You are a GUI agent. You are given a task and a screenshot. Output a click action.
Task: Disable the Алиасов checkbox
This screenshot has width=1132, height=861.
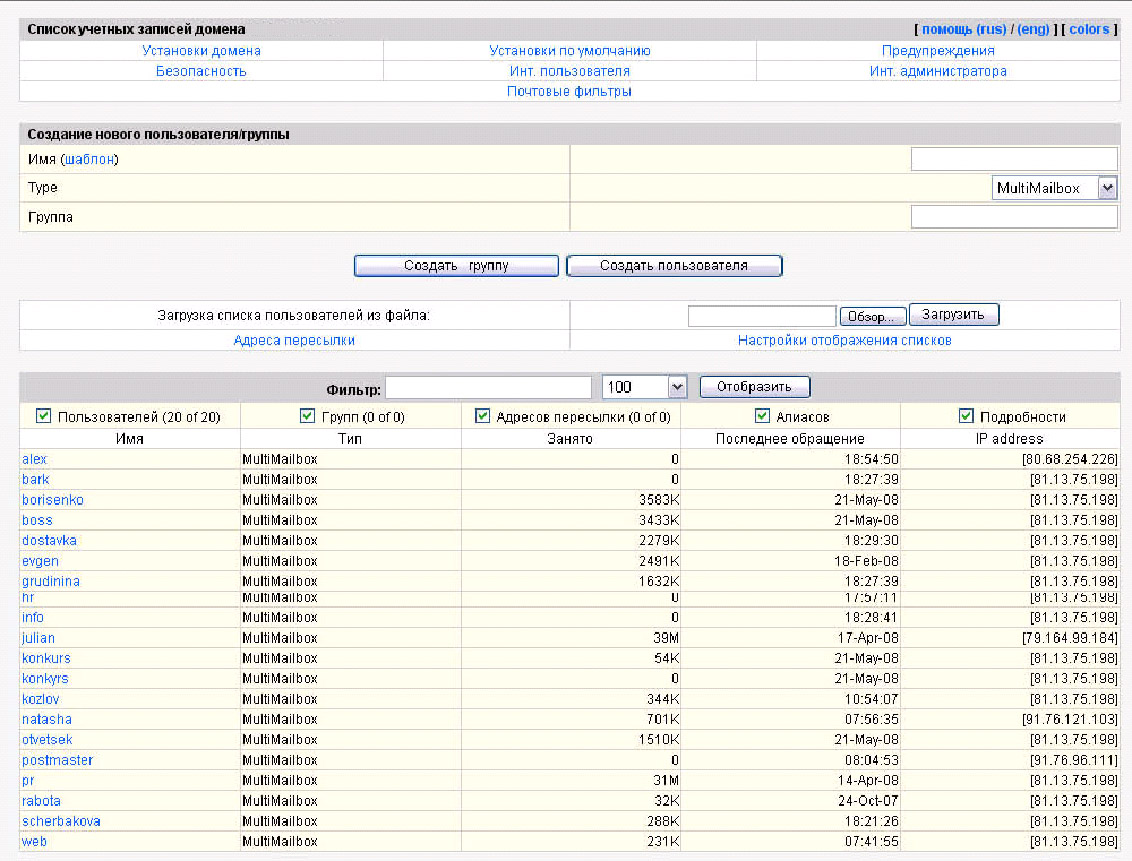[762, 417]
